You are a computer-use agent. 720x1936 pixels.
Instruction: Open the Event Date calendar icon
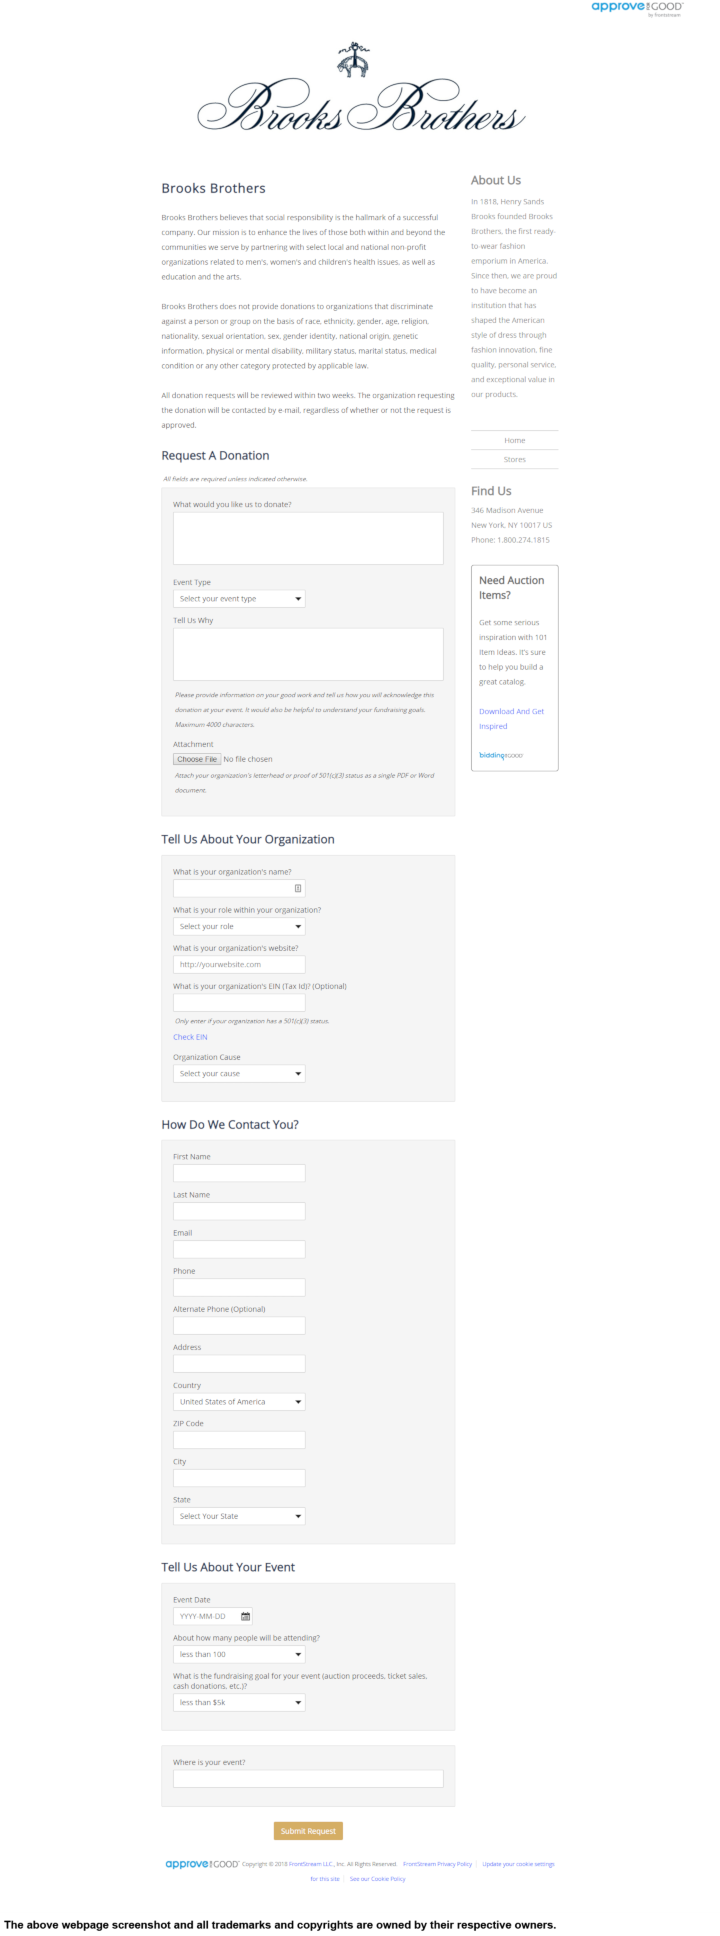click(x=246, y=1616)
